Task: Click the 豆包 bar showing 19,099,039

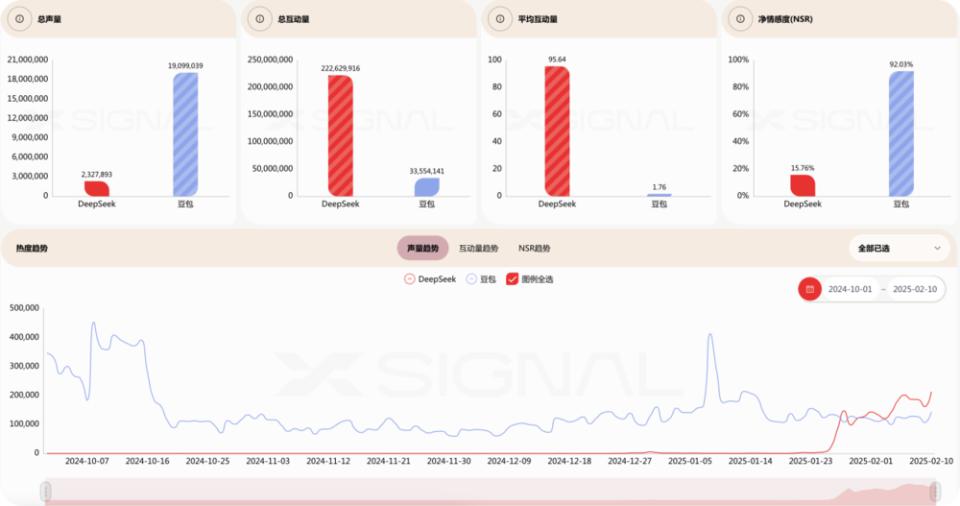Action: click(186, 134)
